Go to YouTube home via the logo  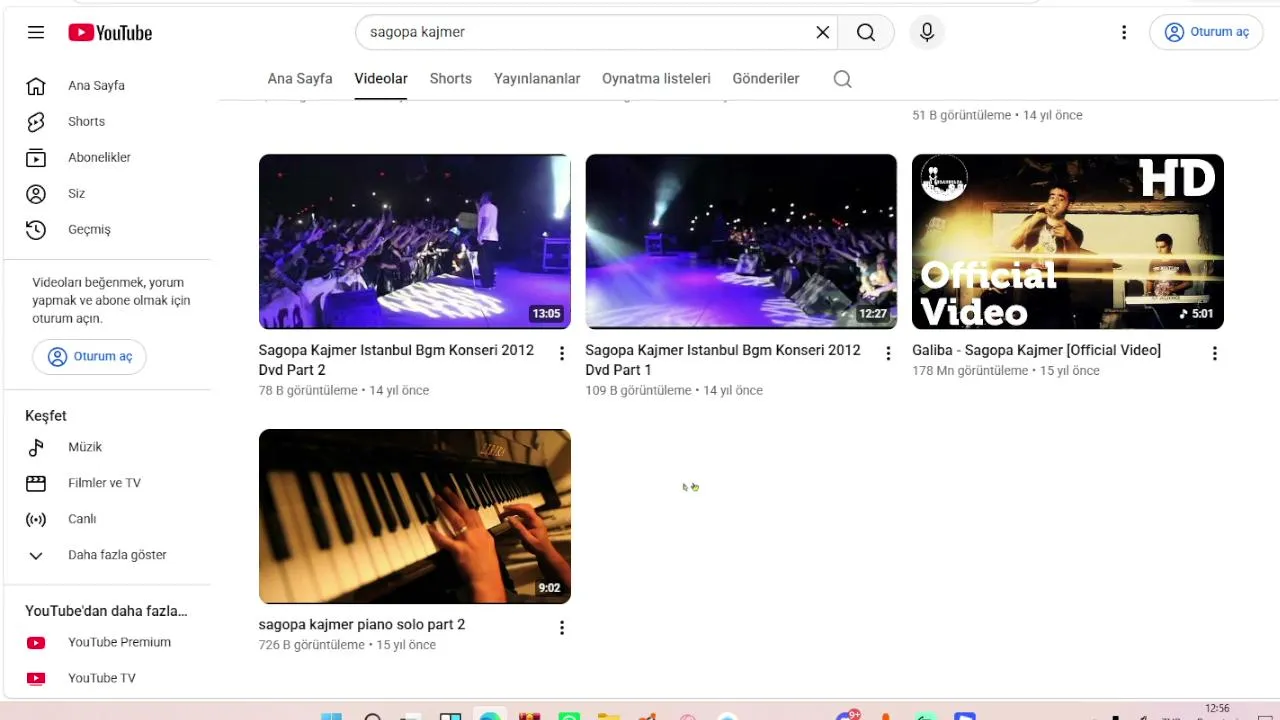tap(110, 32)
